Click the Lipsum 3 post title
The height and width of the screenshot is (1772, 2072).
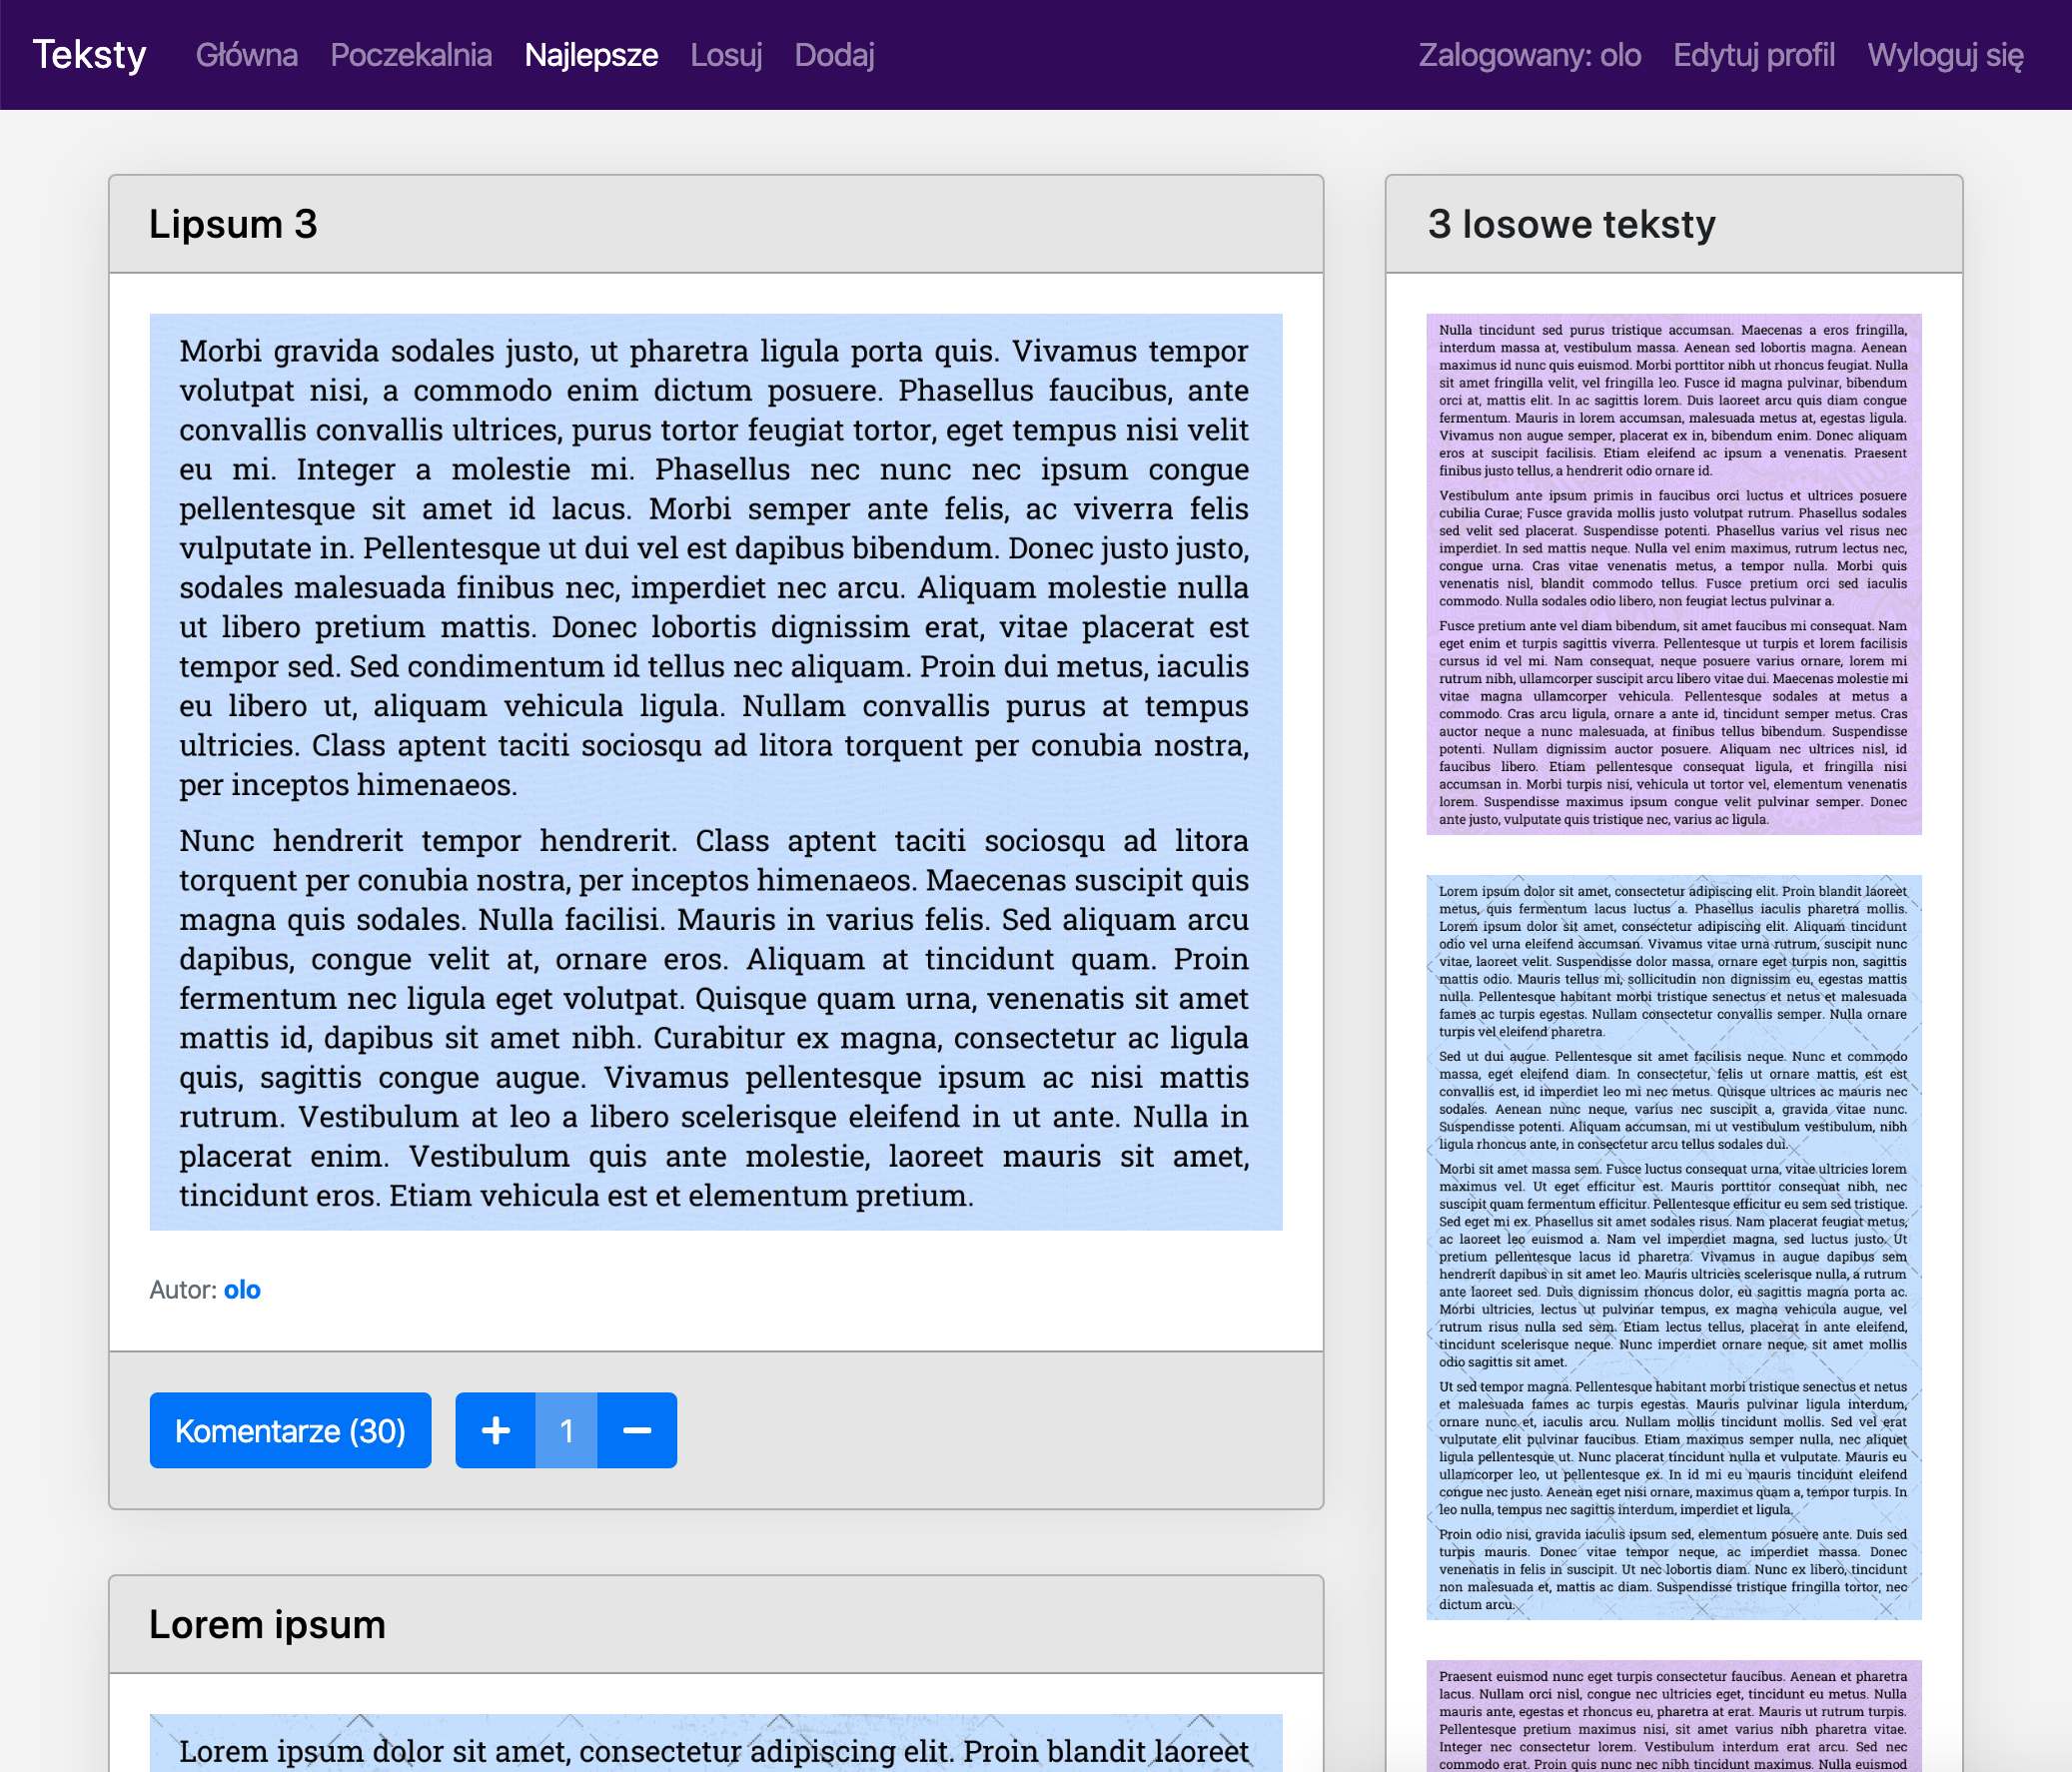[x=233, y=224]
